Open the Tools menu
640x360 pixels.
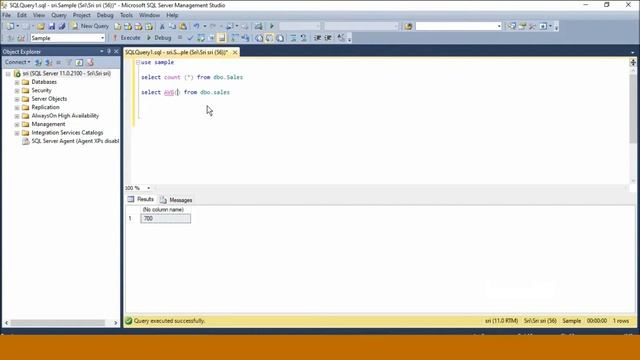(x=126, y=15)
